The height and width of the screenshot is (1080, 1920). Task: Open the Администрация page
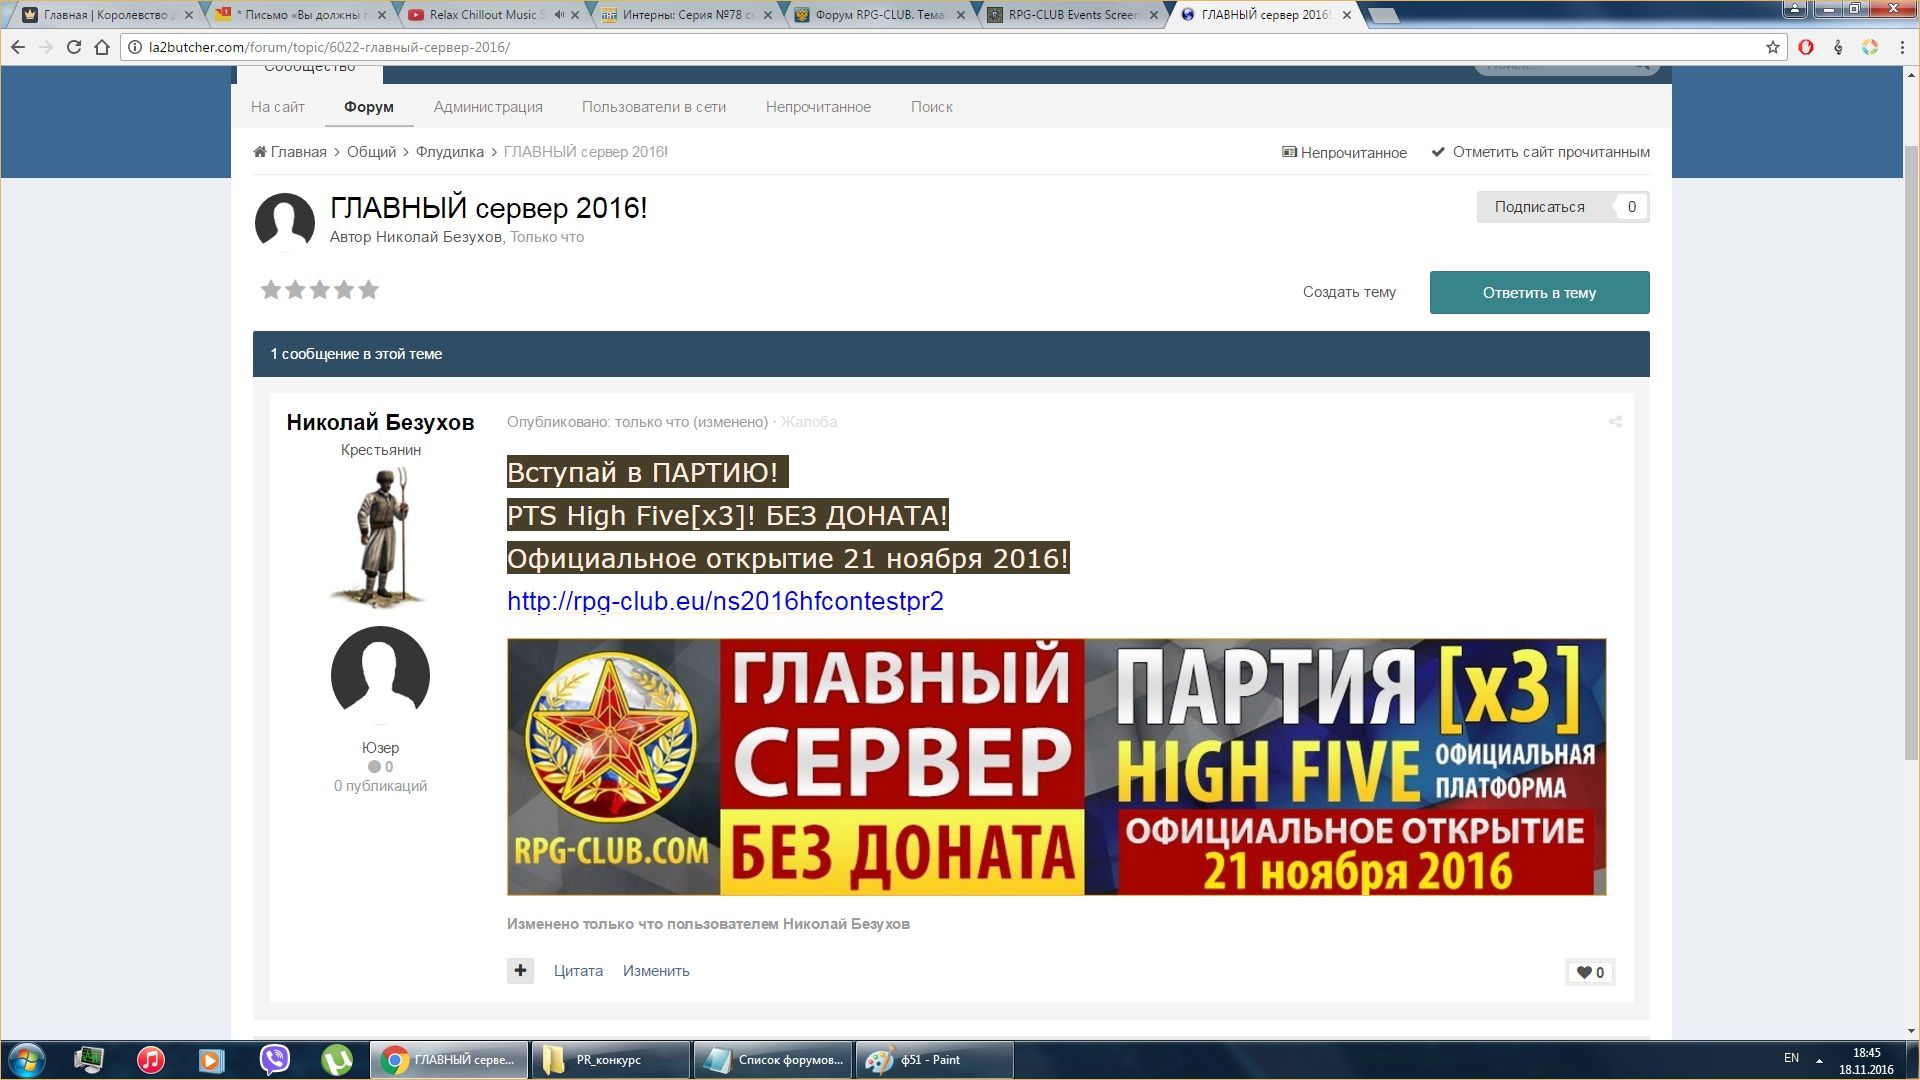click(x=488, y=107)
